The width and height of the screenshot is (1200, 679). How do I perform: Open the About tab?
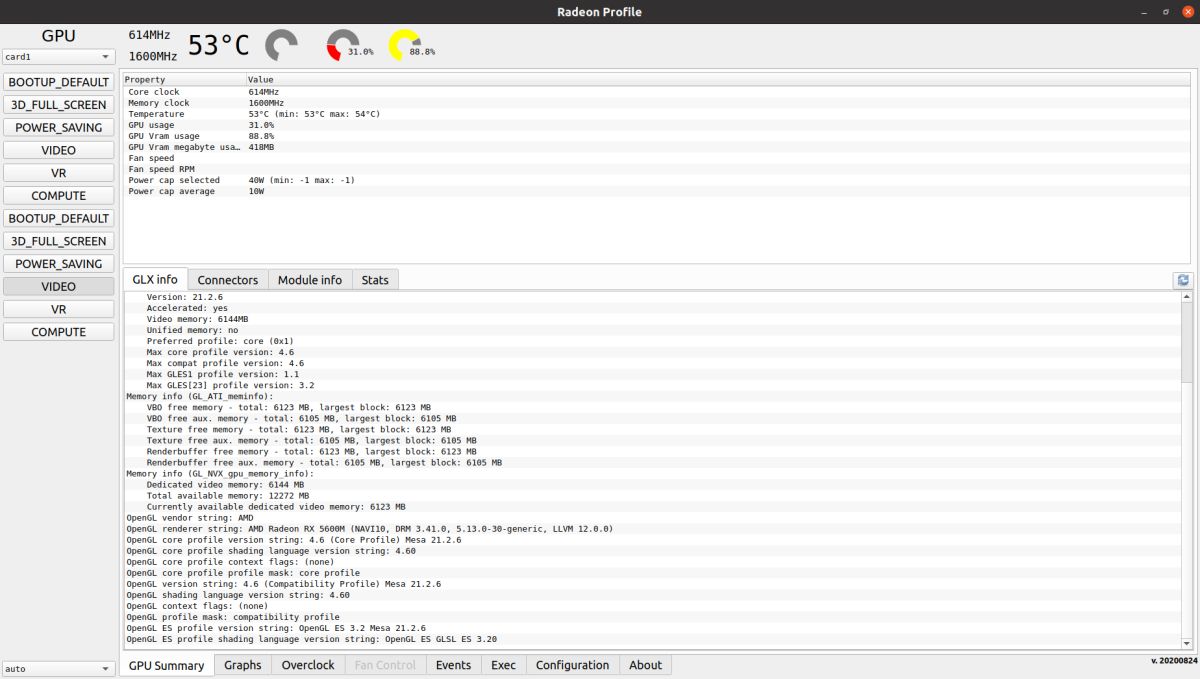point(645,665)
